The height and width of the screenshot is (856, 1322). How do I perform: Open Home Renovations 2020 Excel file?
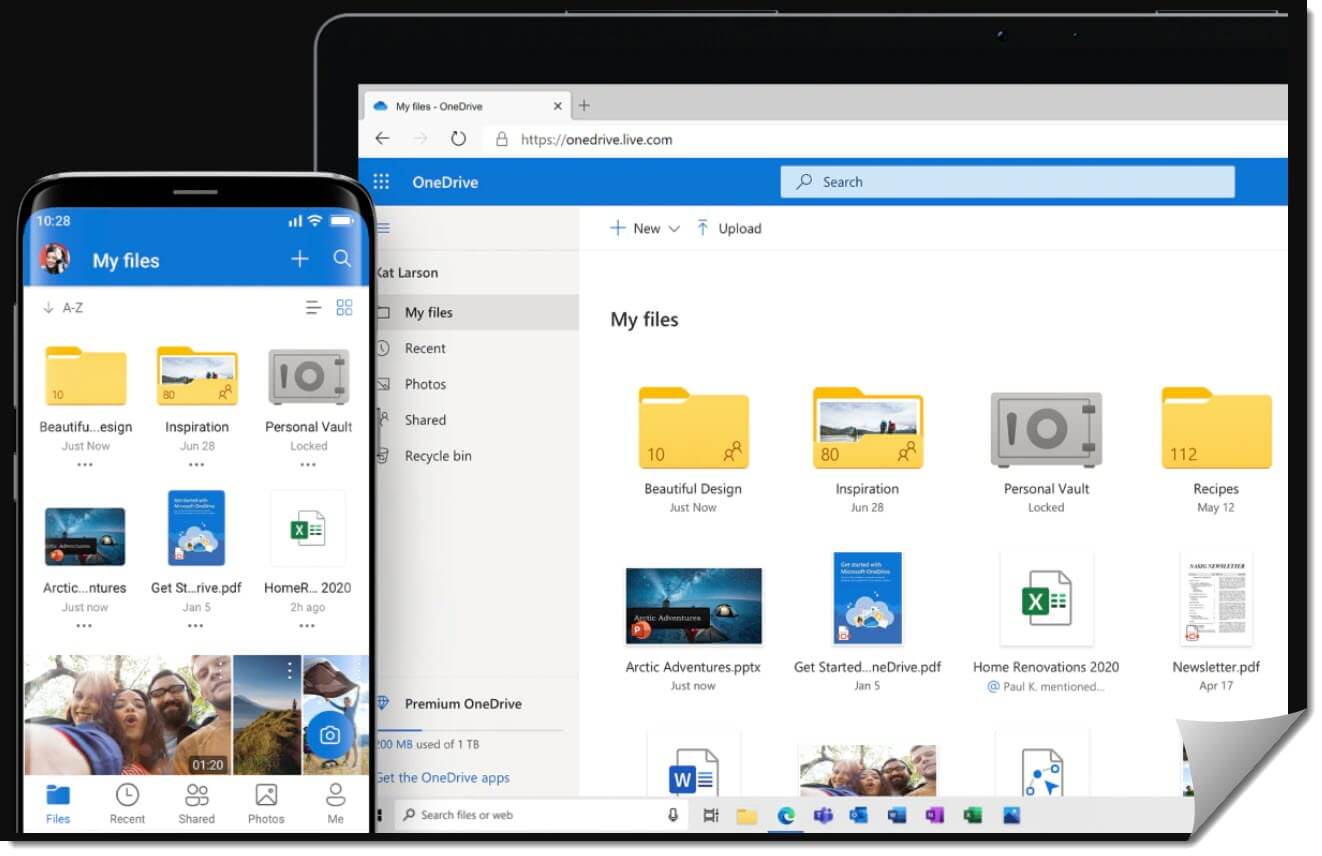(1046, 598)
